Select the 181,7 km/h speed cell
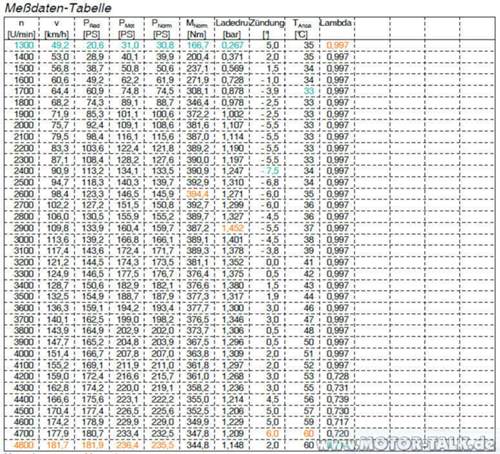This screenshot has width=500, height=454. [x=58, y=445]
